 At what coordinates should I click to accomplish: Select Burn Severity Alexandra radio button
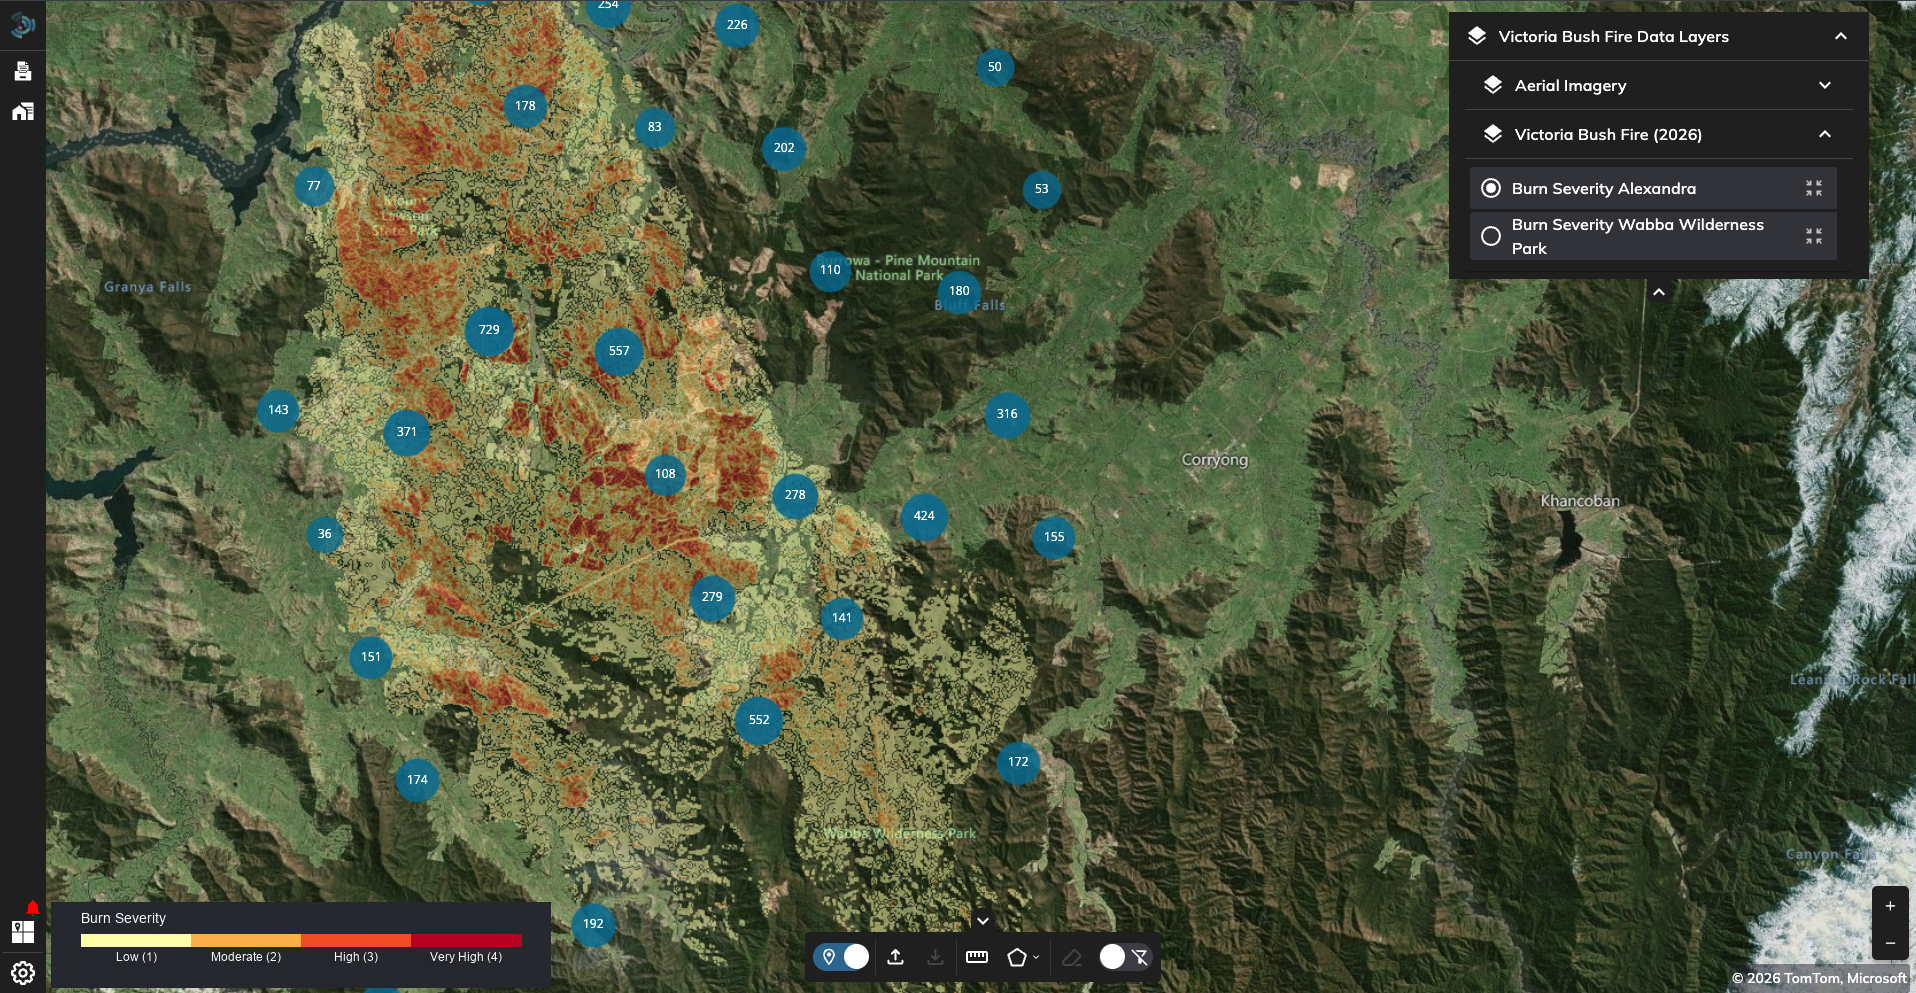pos(1491,188)
